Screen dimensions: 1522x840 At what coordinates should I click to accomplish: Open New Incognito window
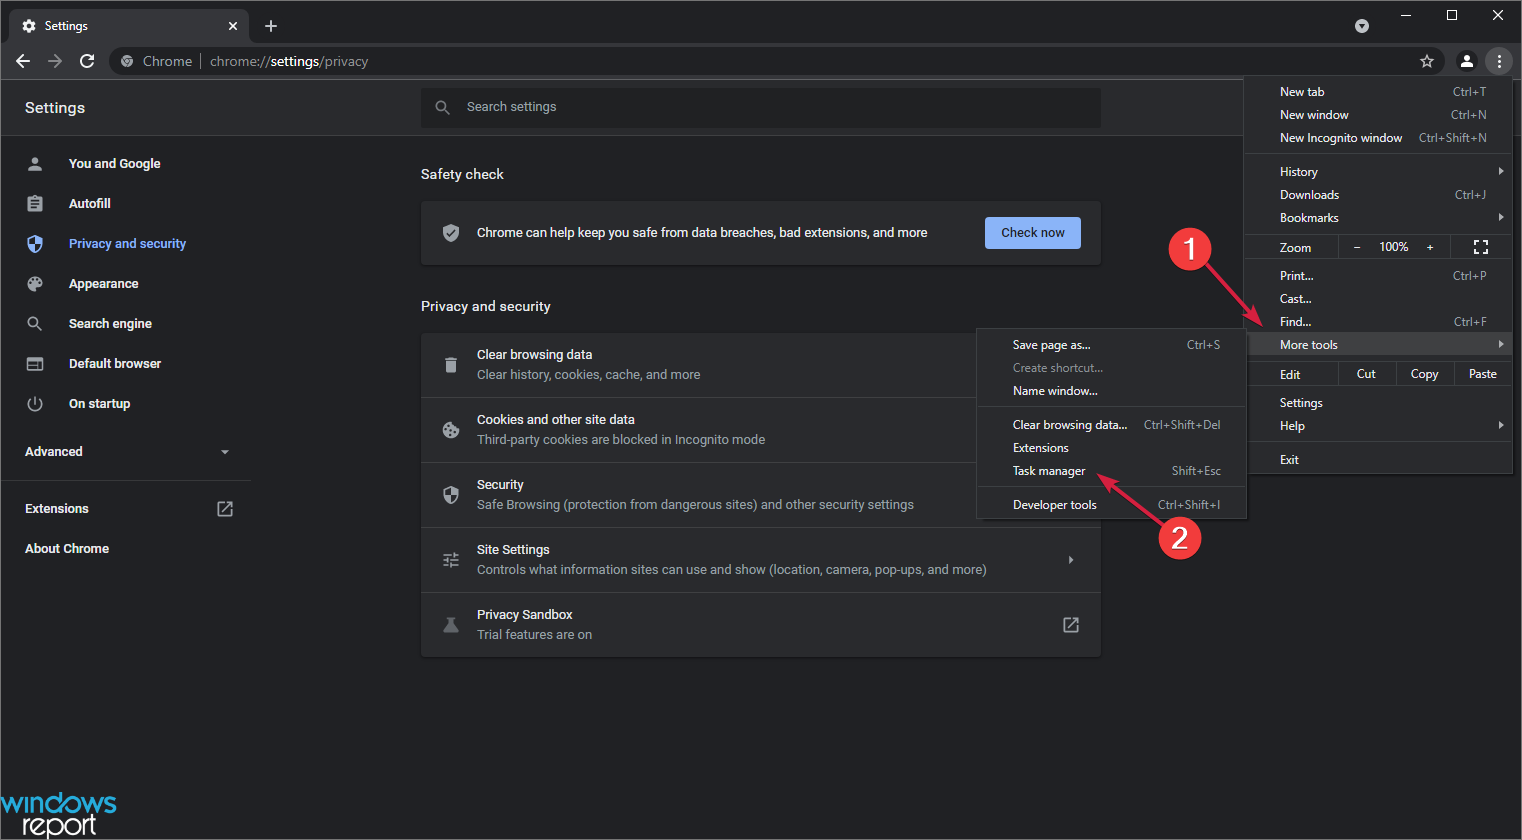pos(1379,138)
